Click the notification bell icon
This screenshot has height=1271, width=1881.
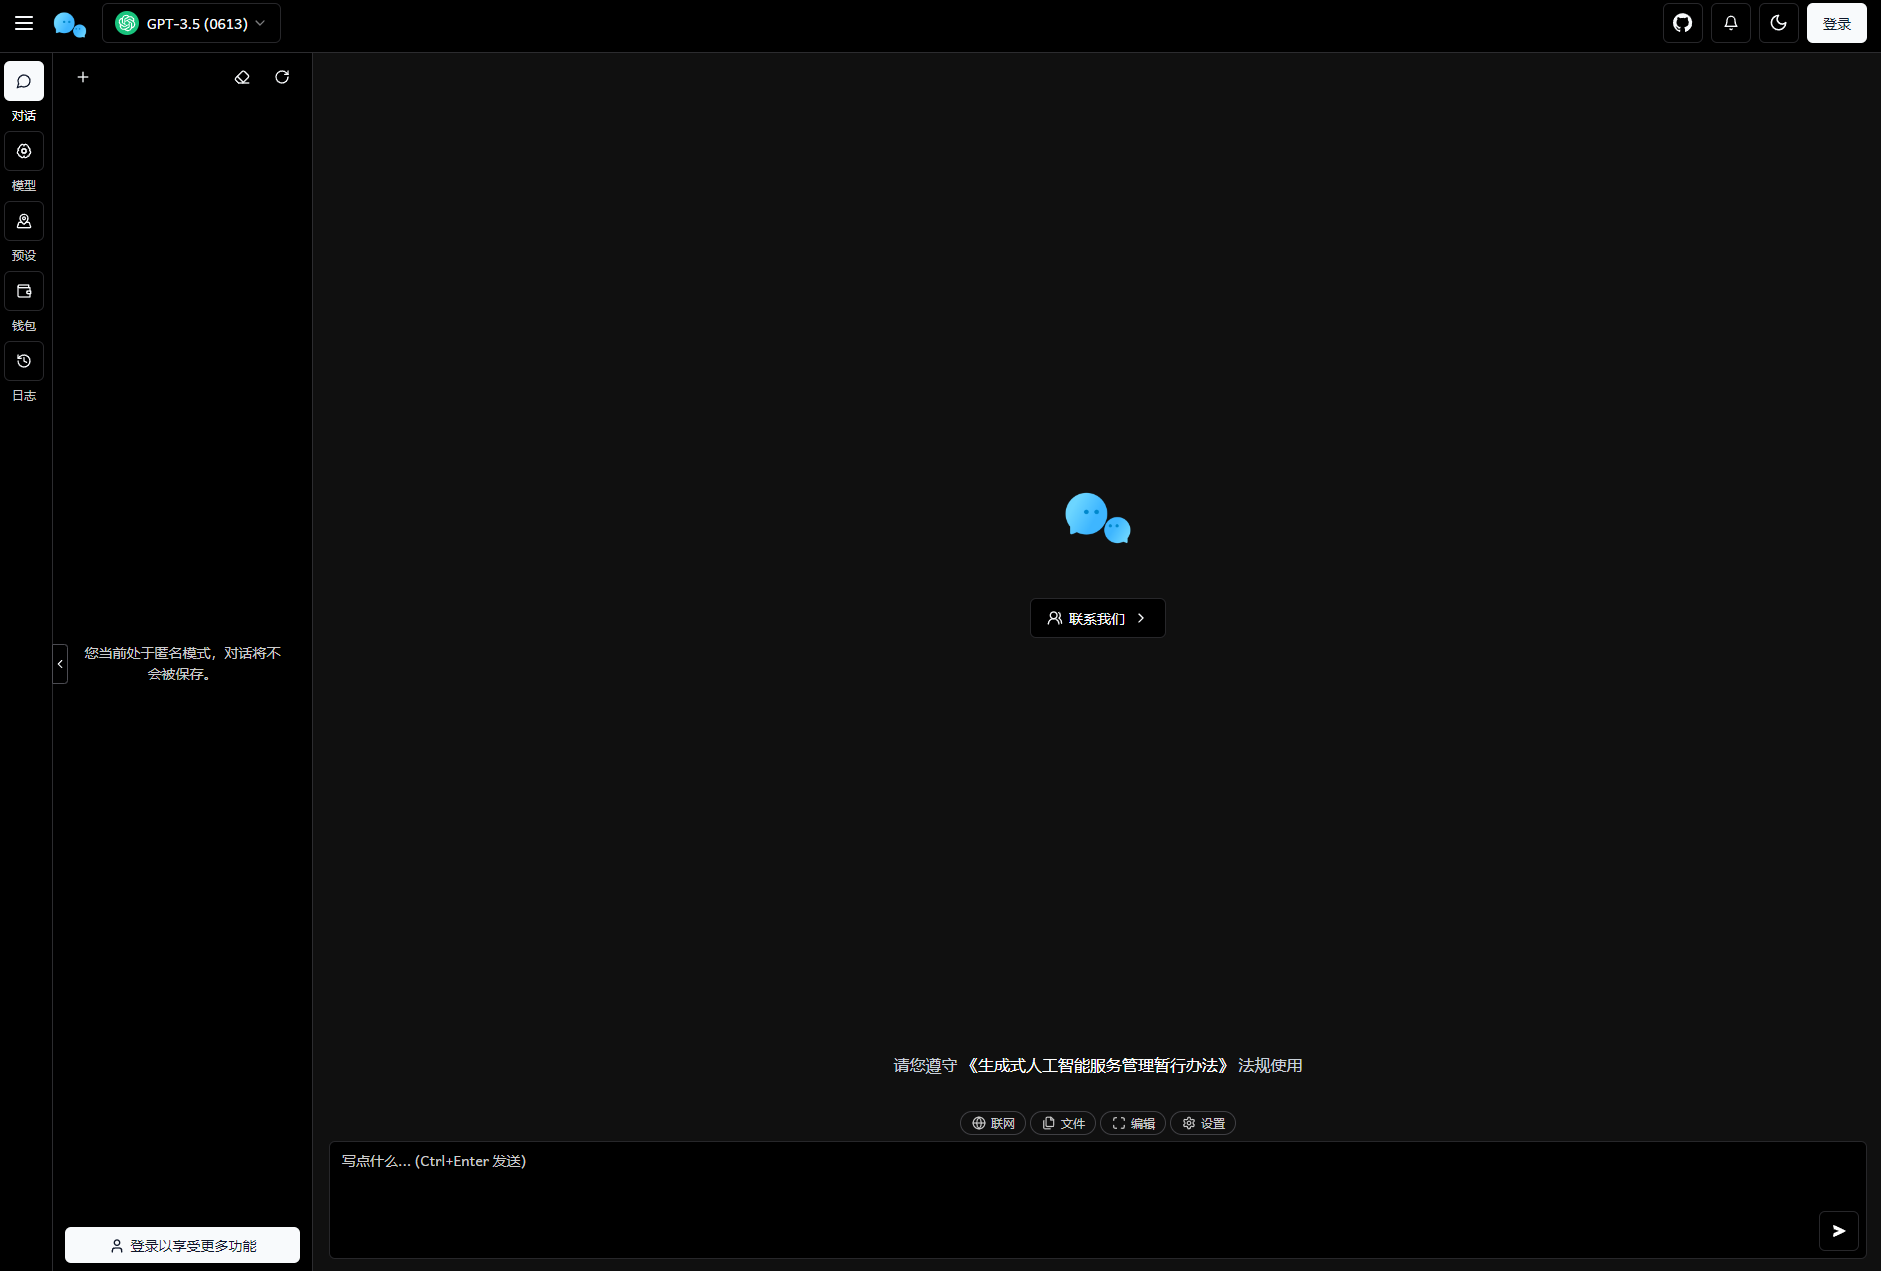(x=1729, y=22)
